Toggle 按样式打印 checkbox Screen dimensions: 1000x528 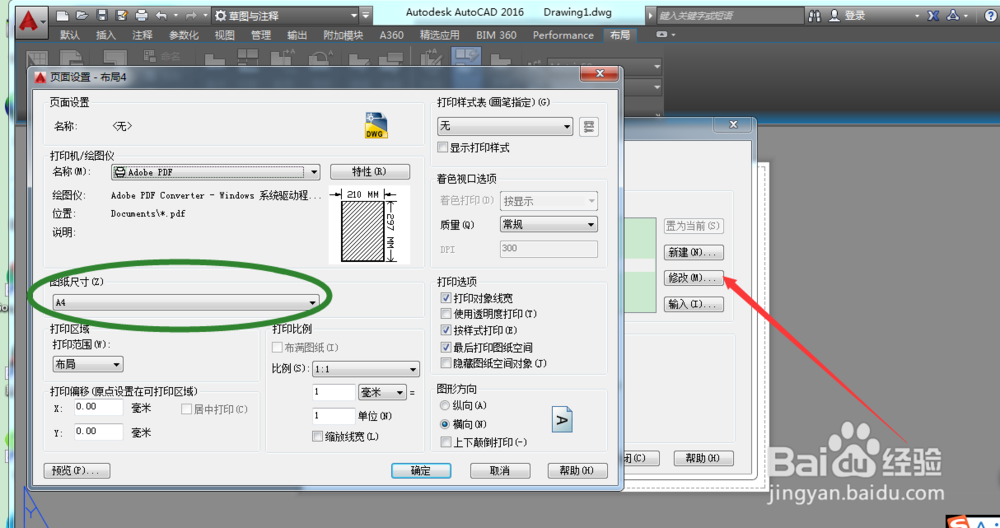[x=446, y=330]
